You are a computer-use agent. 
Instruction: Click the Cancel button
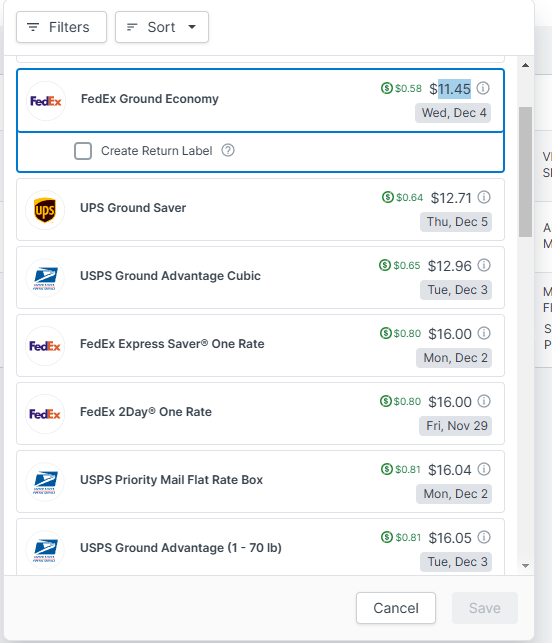pos(396,608)
